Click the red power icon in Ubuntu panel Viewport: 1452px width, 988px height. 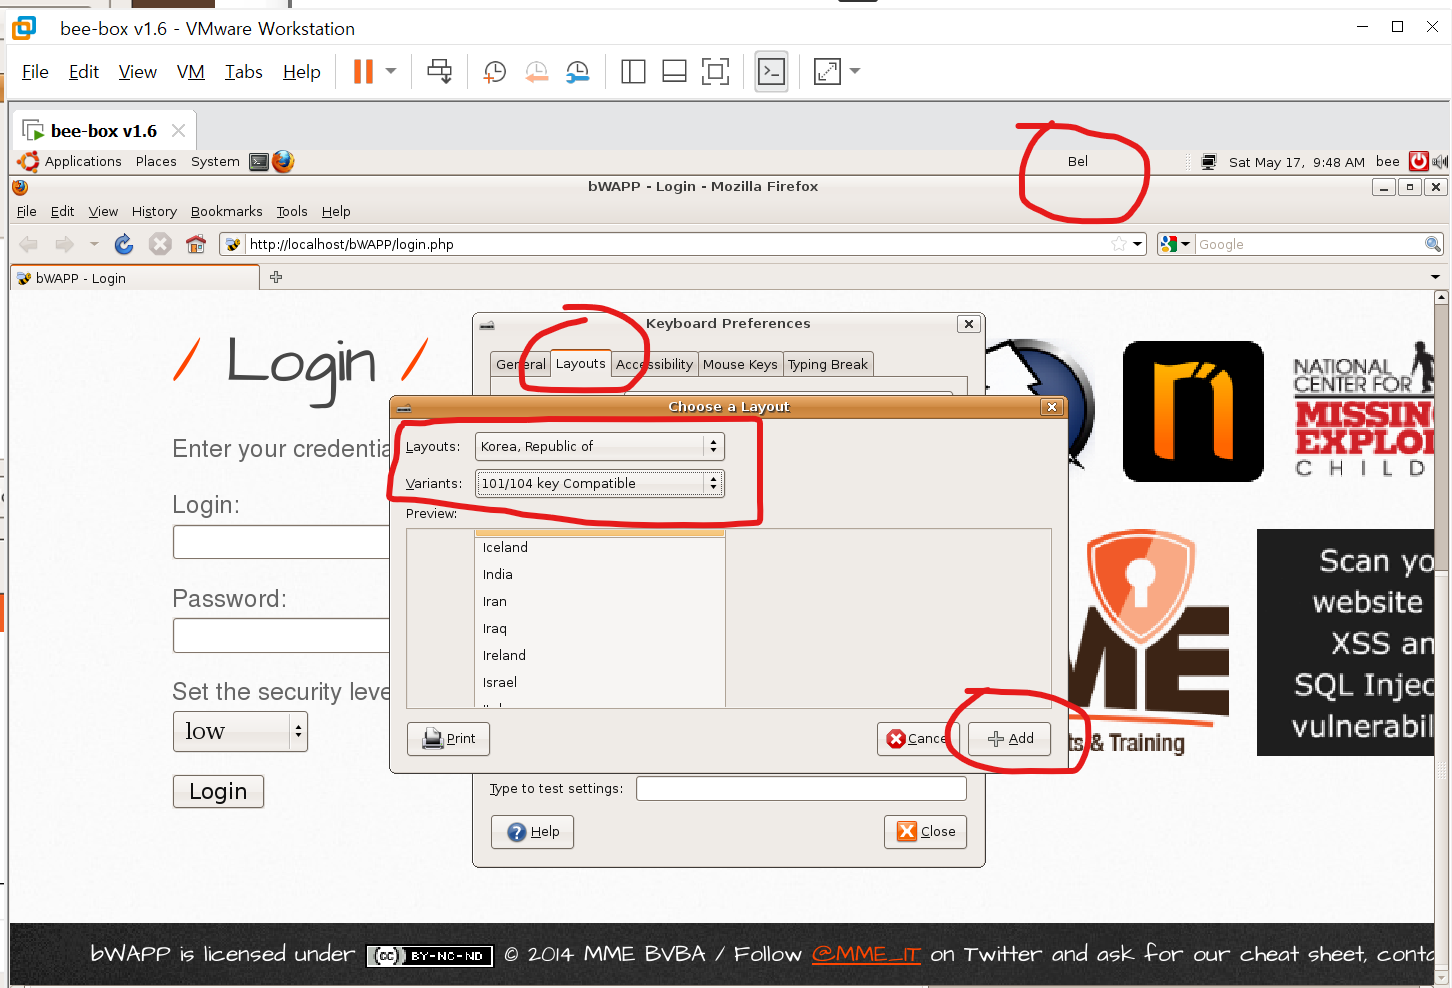coord(1419,161)
